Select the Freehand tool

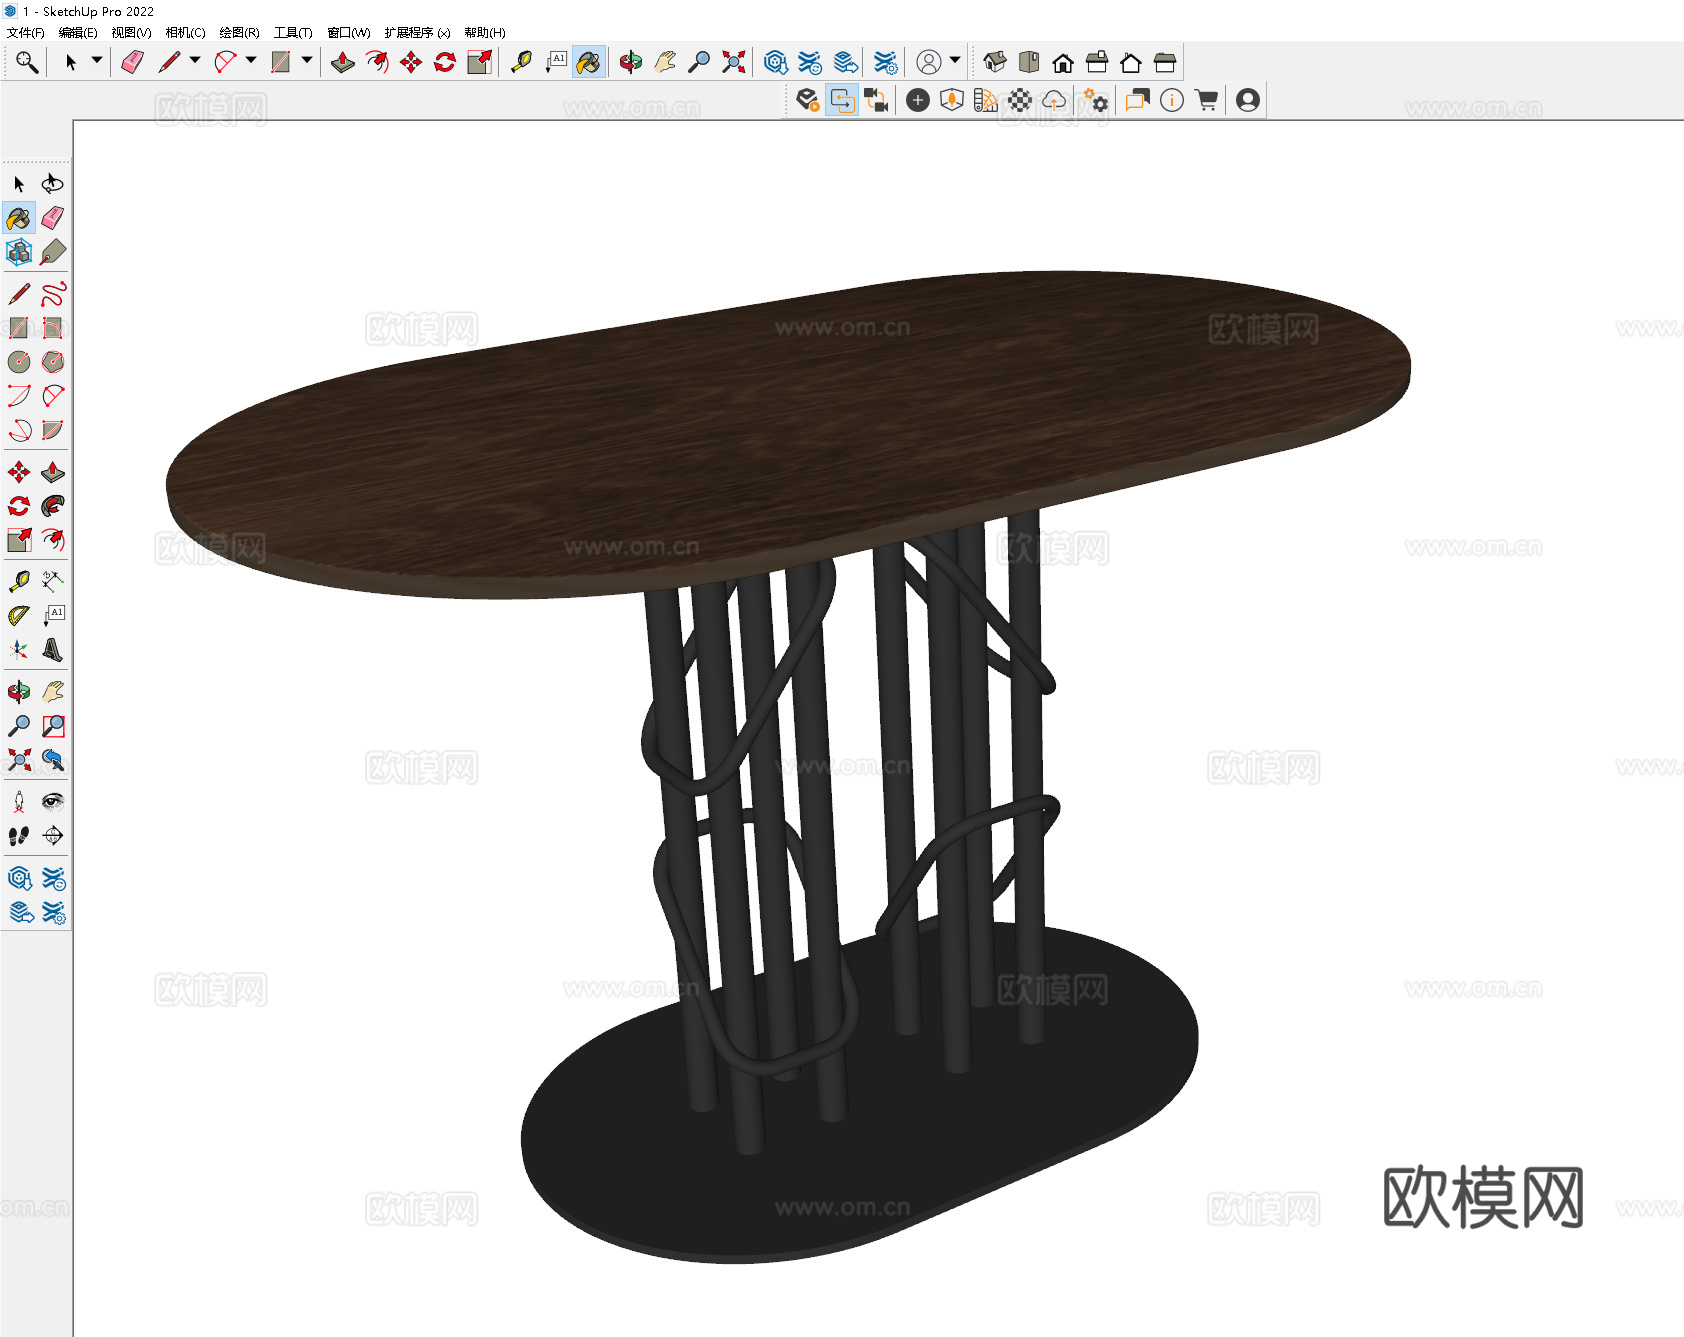[53, 294]
